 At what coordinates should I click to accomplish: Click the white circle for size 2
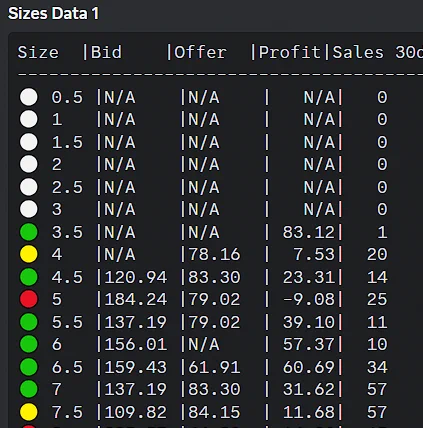29,164
